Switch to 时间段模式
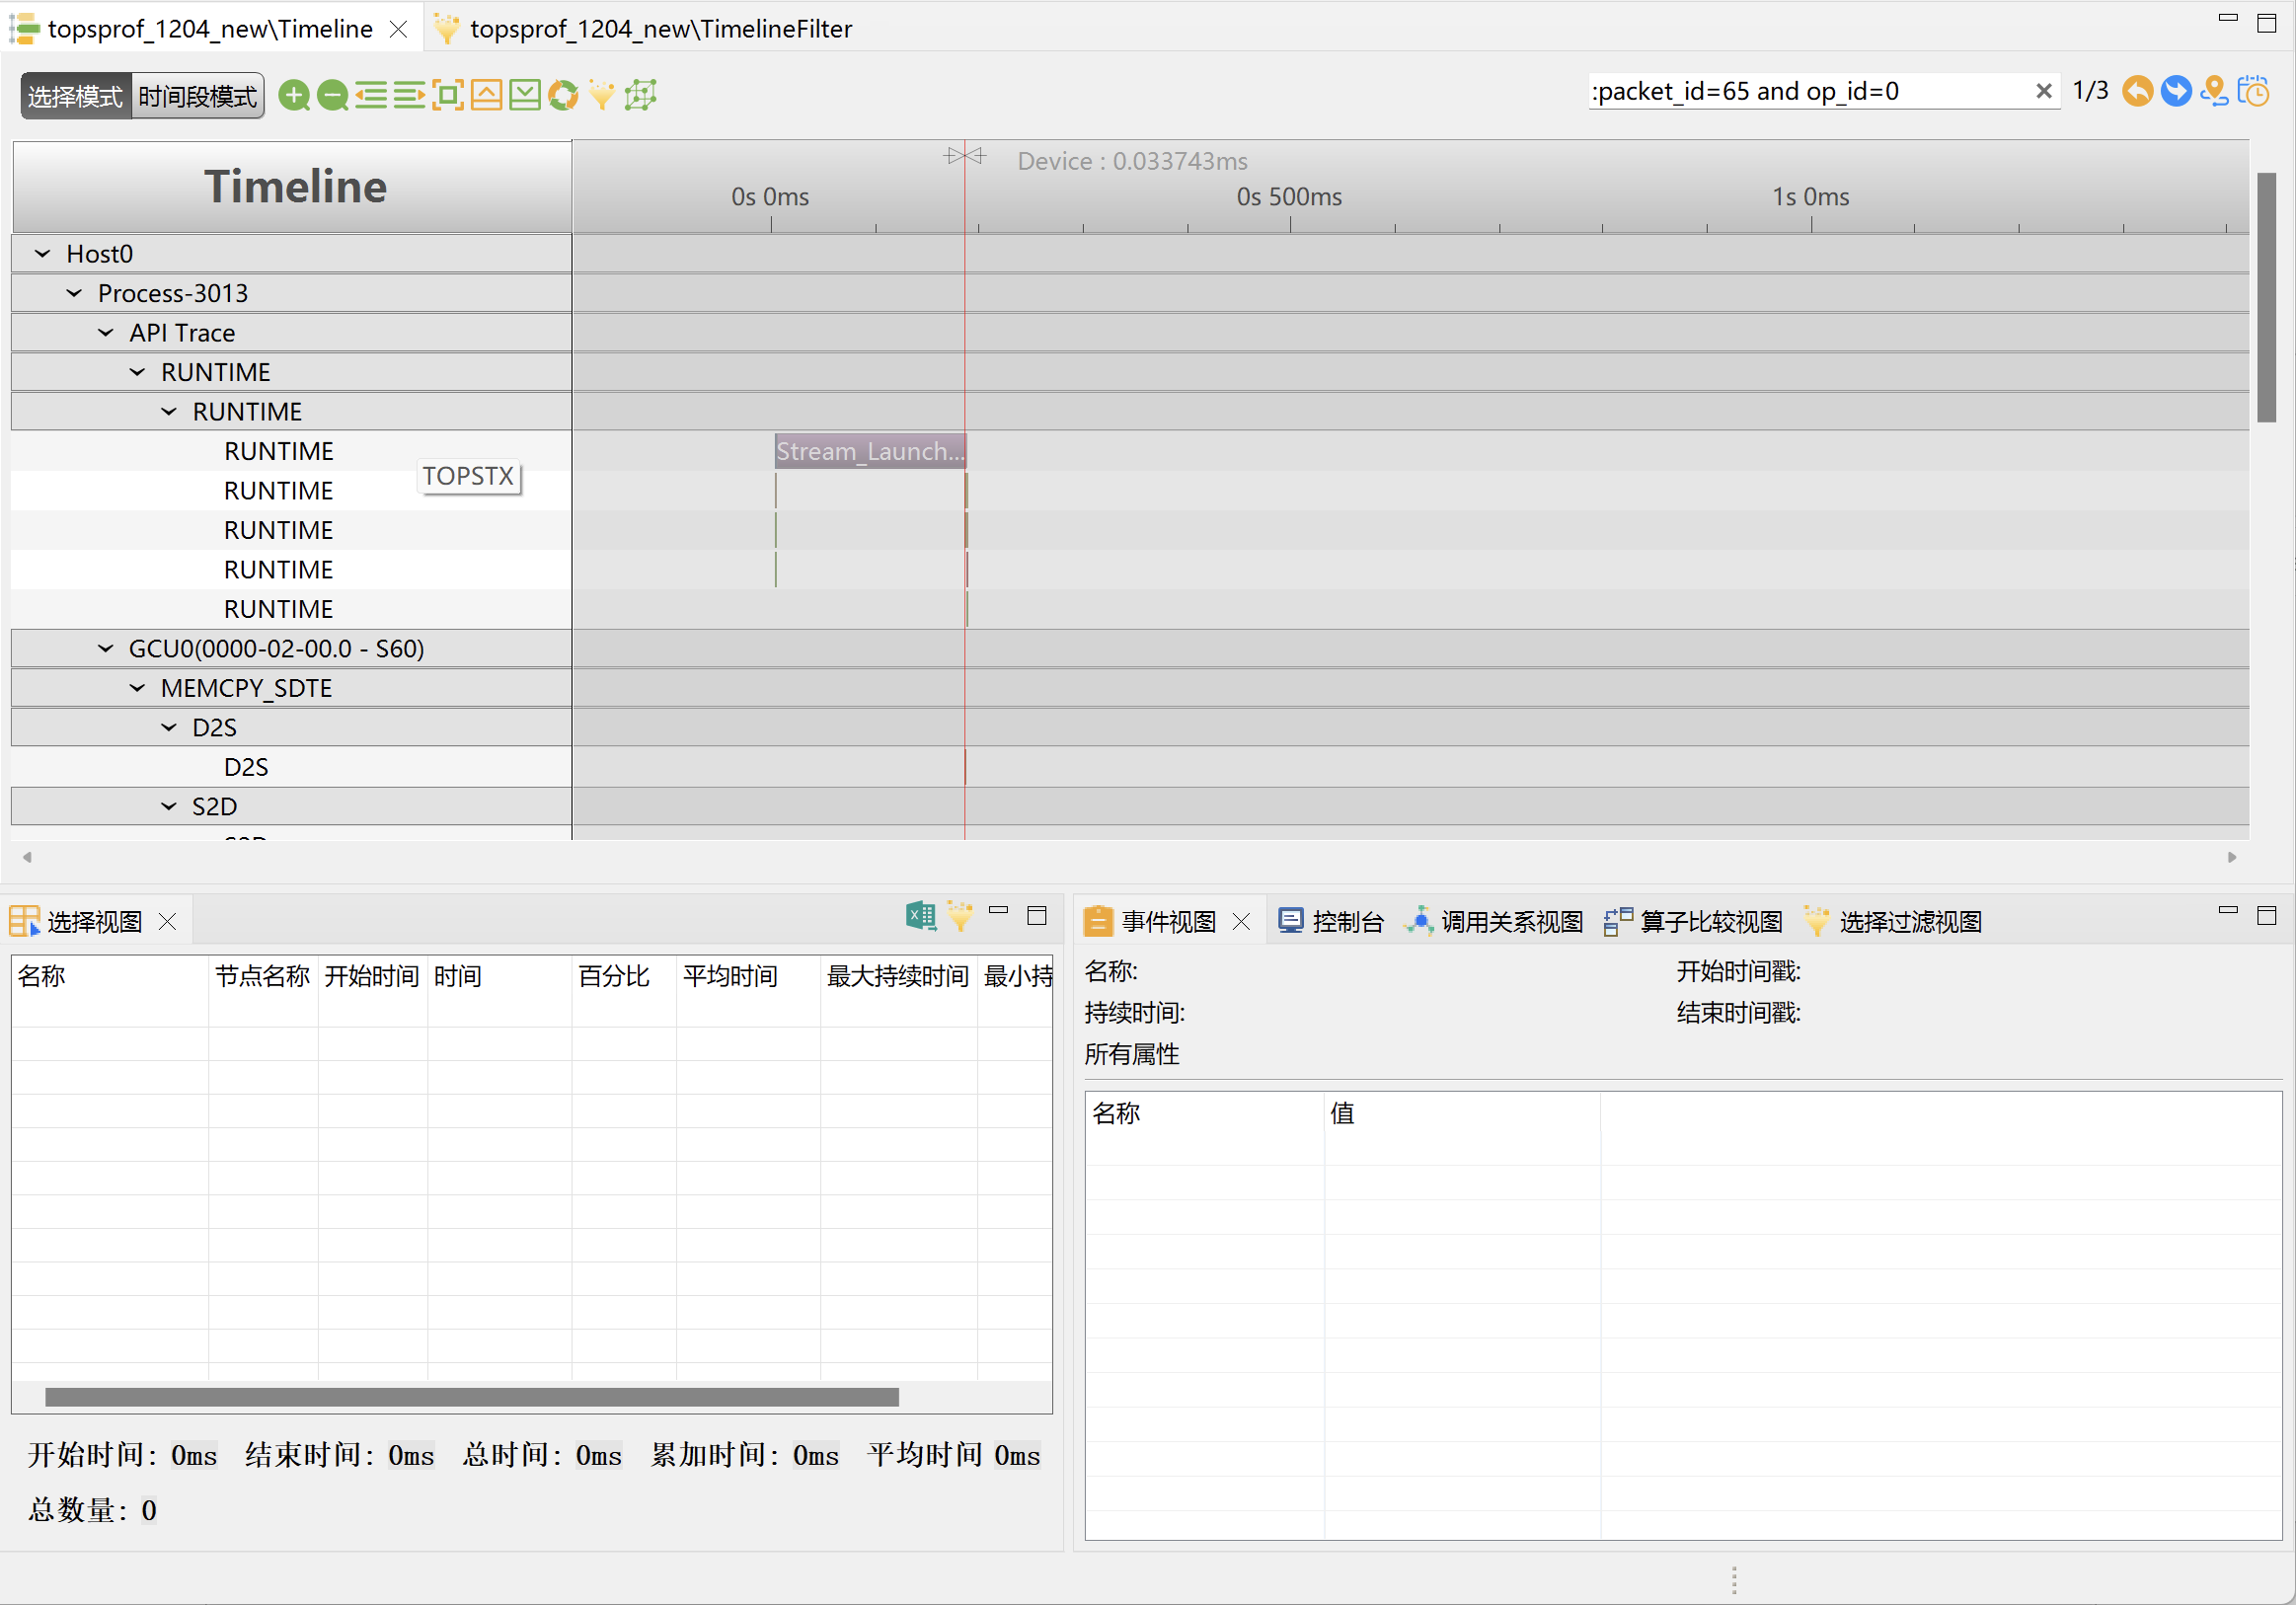Image resolution: width=2296 pixels, height=1605 pixels. [198, 97]
